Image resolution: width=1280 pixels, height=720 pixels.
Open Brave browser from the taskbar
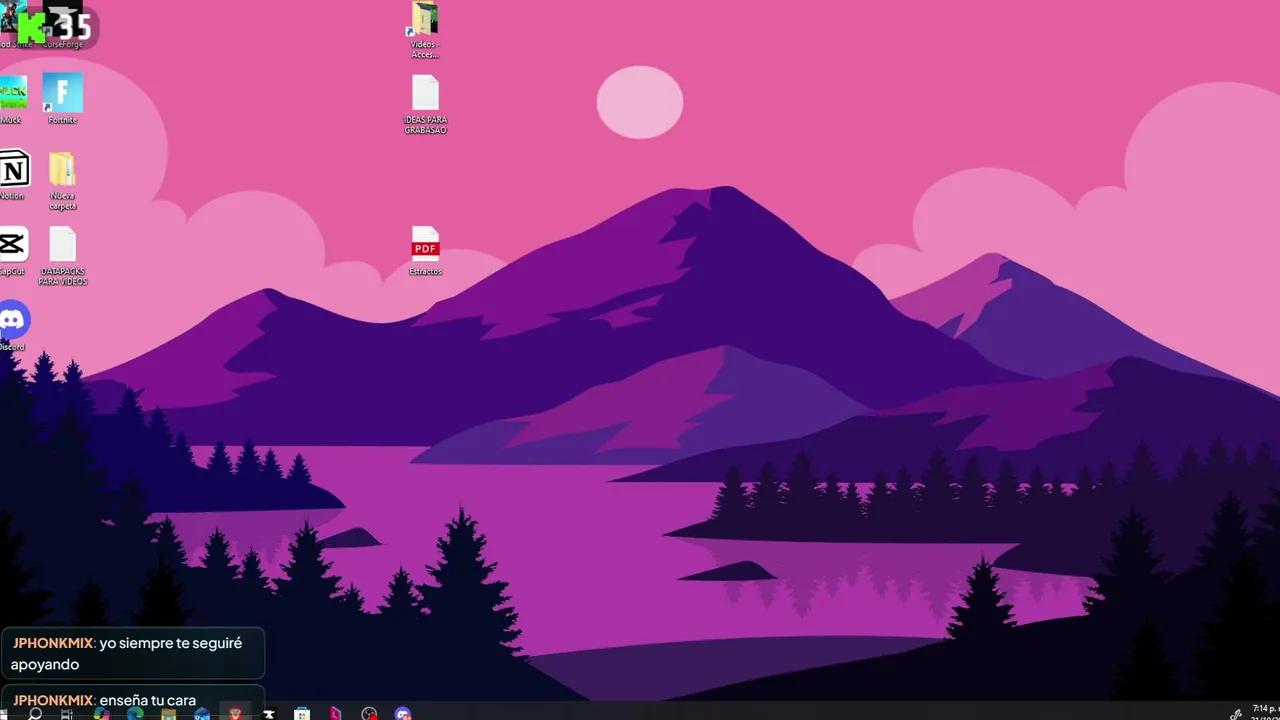[x=235, y=714]
